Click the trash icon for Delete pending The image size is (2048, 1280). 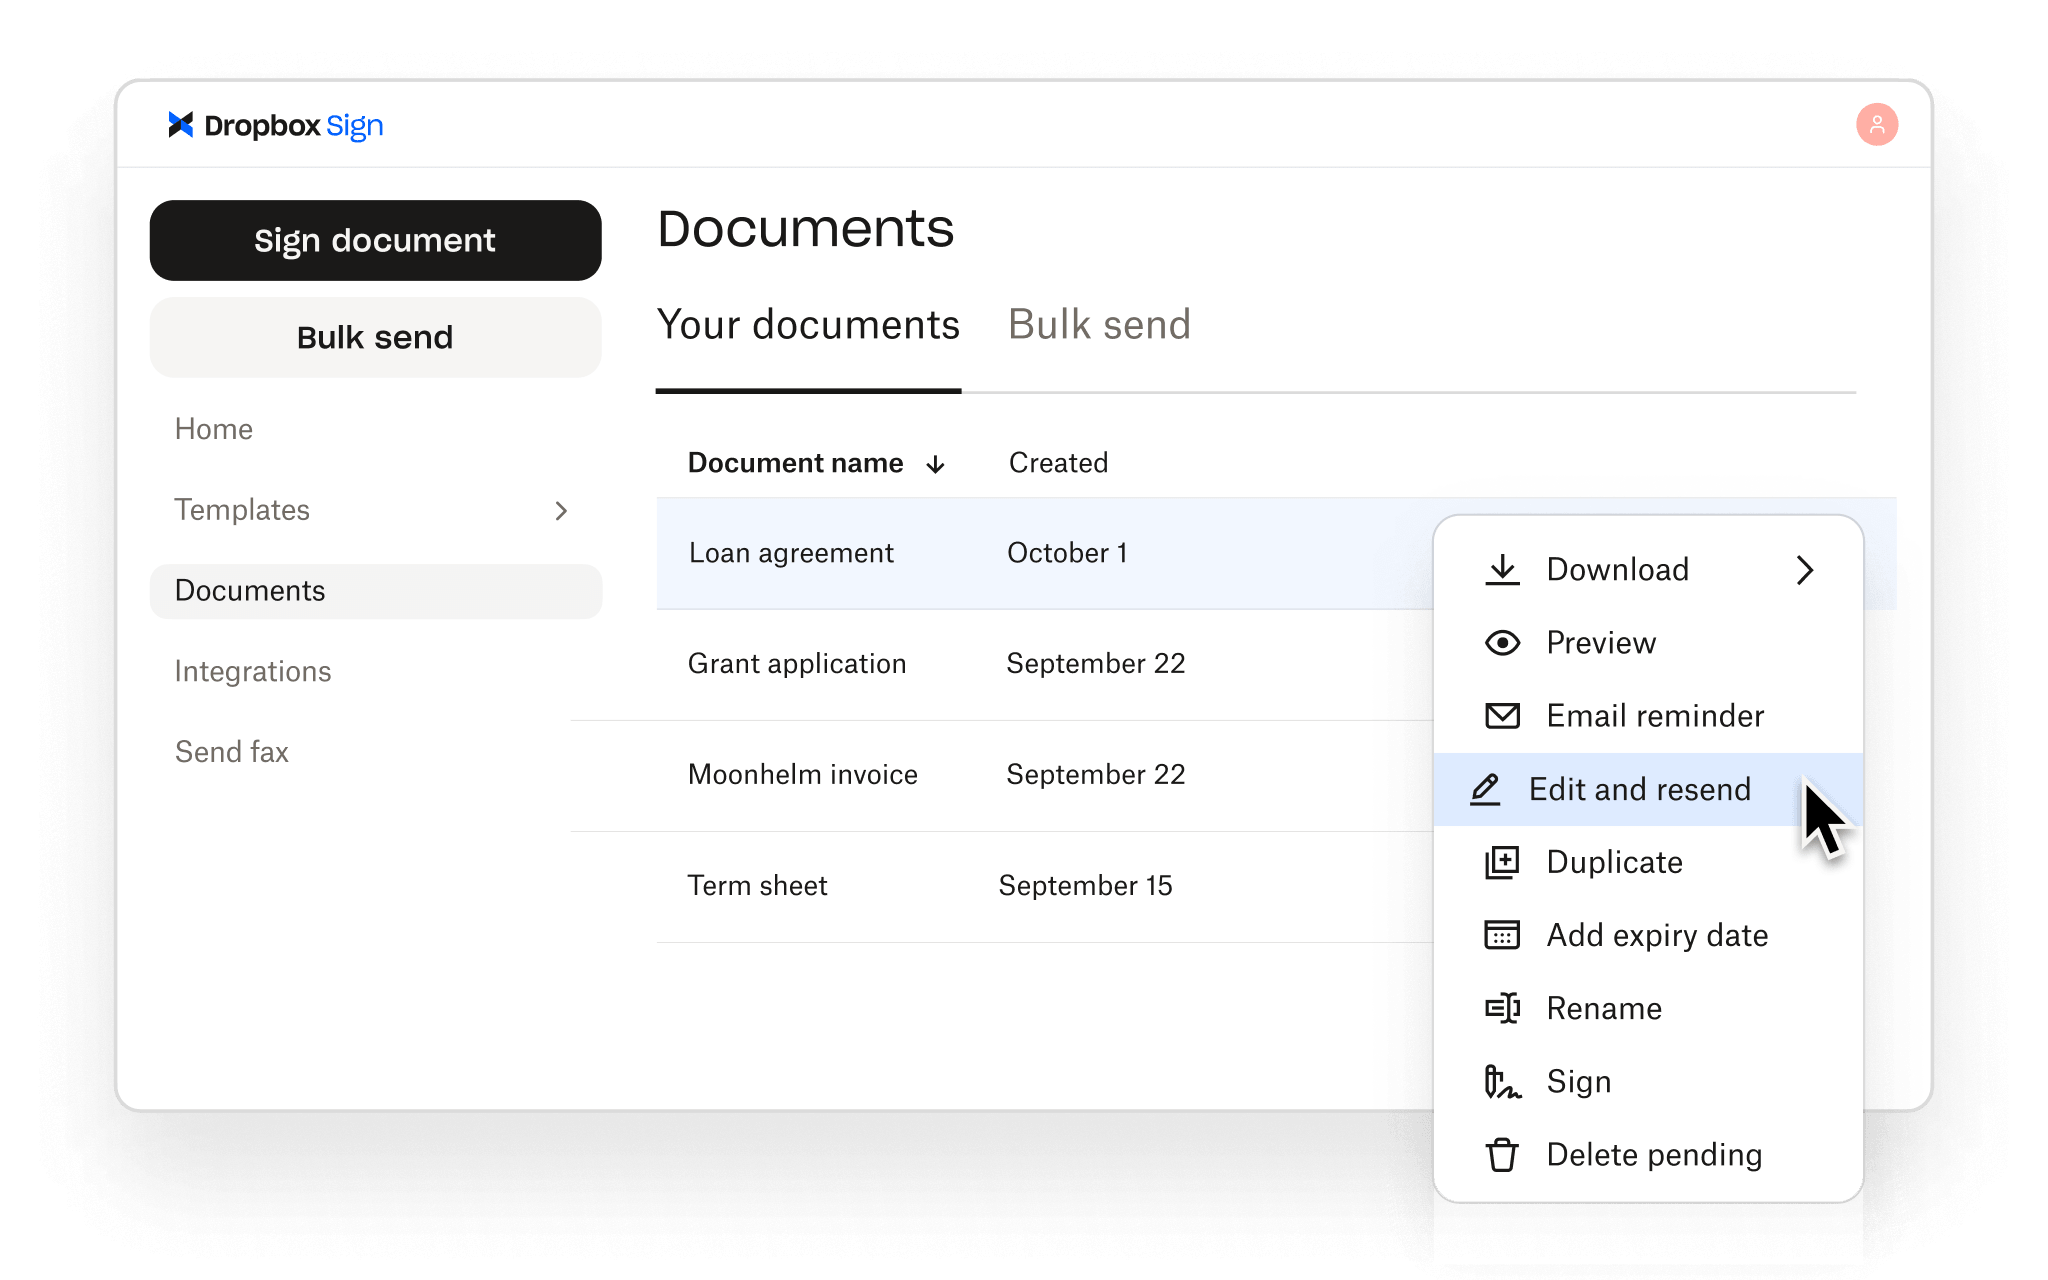pos(1502,1155)
